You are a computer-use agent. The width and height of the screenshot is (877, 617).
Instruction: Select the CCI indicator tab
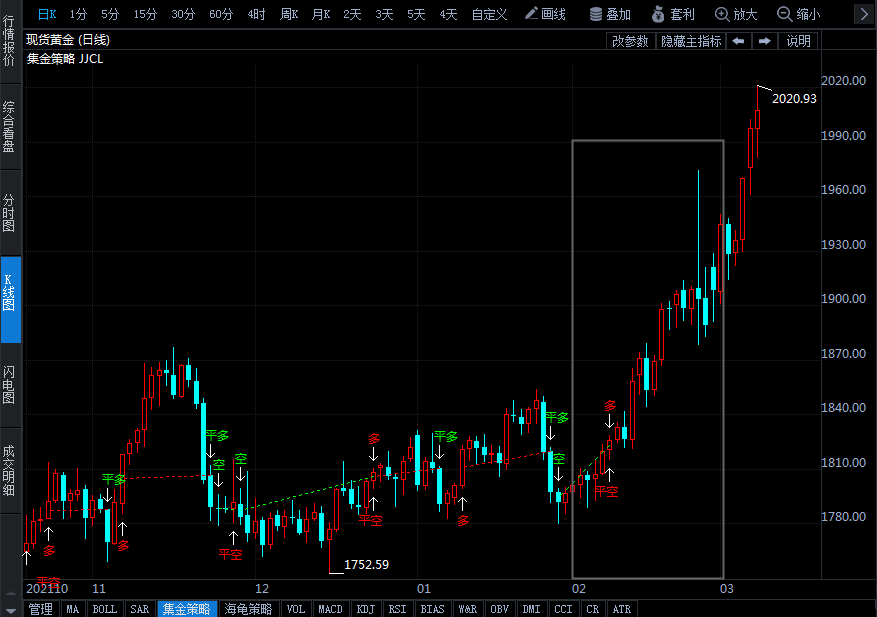[563, 609]
